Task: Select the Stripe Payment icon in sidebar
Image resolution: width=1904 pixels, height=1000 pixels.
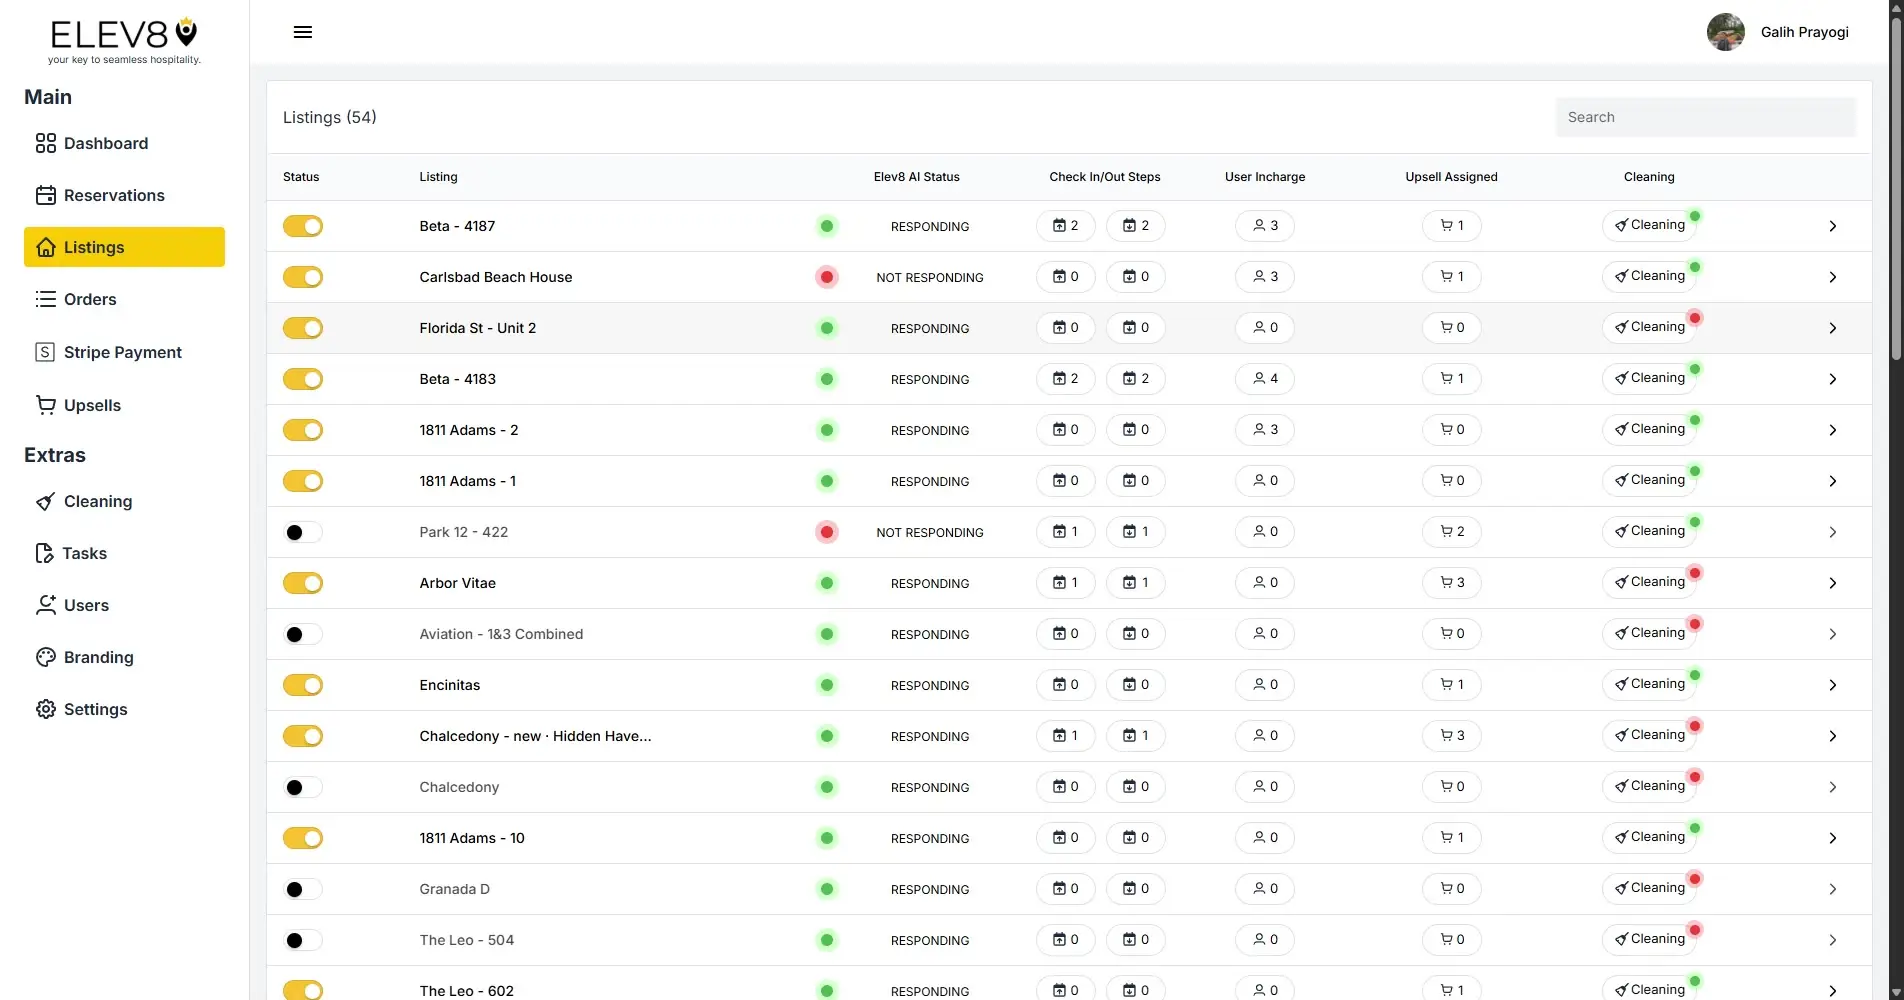Action: point(44,352)
